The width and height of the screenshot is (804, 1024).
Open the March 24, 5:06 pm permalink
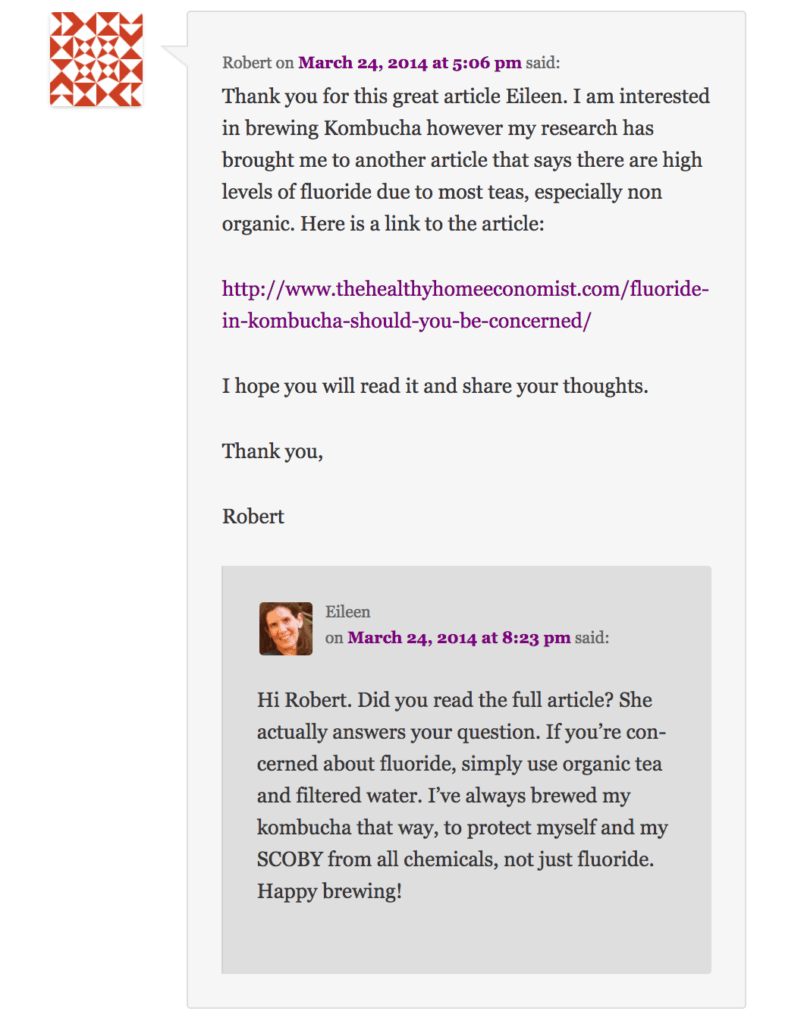tap(410, 62)
